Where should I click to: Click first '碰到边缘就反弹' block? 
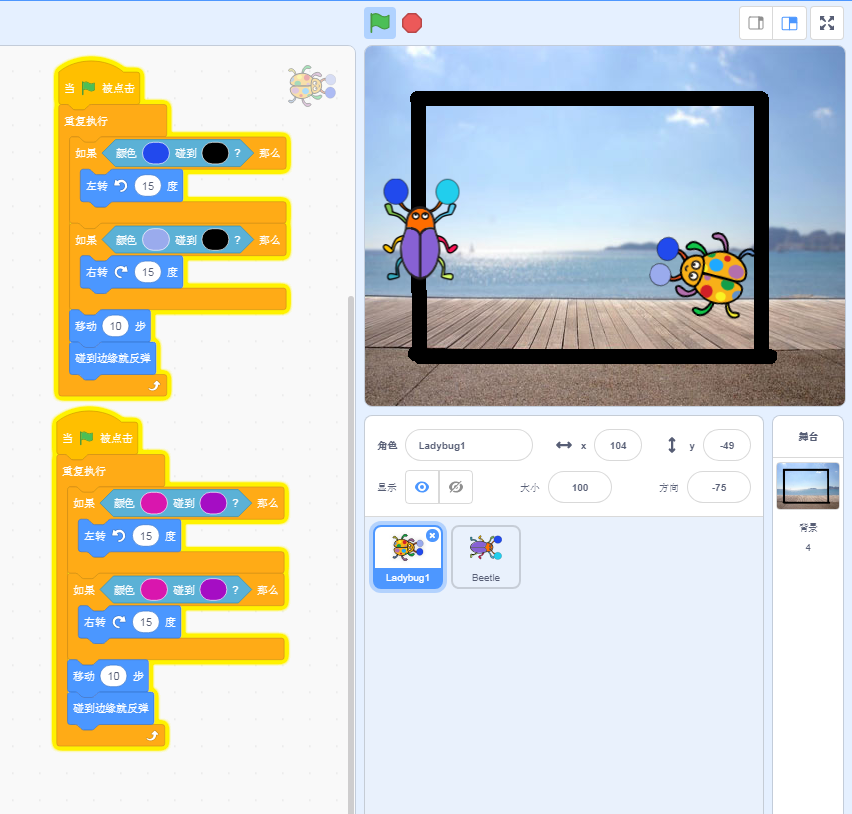click(112, 358)
